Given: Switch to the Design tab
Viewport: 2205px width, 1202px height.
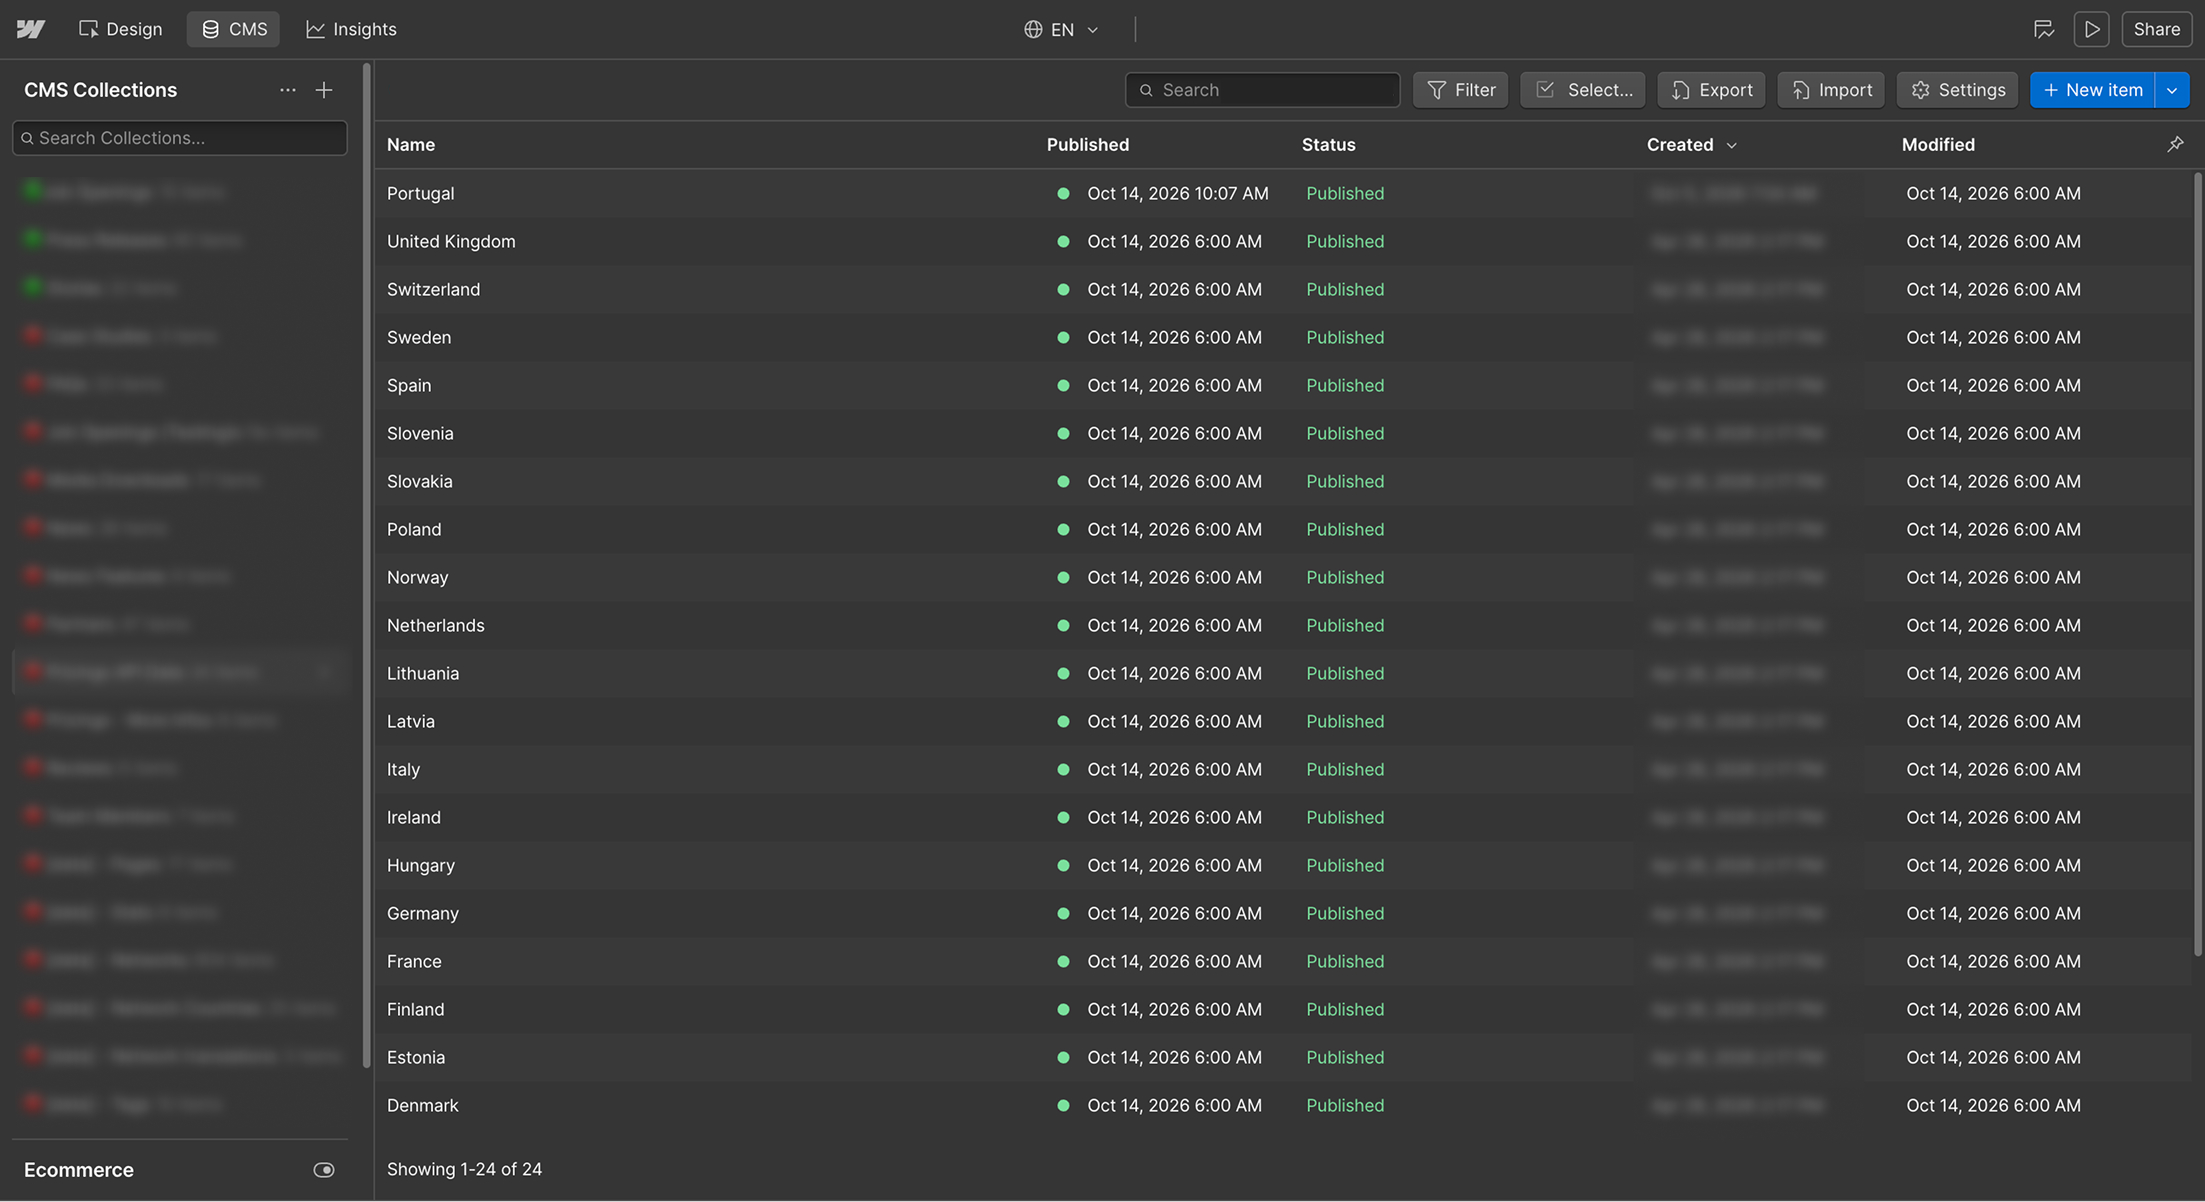Looking at the screenshot, I should point(120,29).
